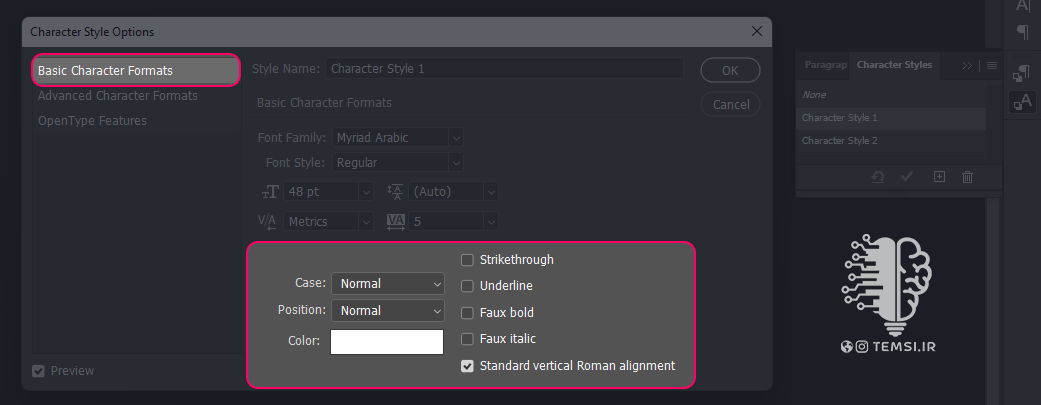Open the Font Family dropdown
The width and height of the screenshot is (1041, 405).
click(397, 138)
